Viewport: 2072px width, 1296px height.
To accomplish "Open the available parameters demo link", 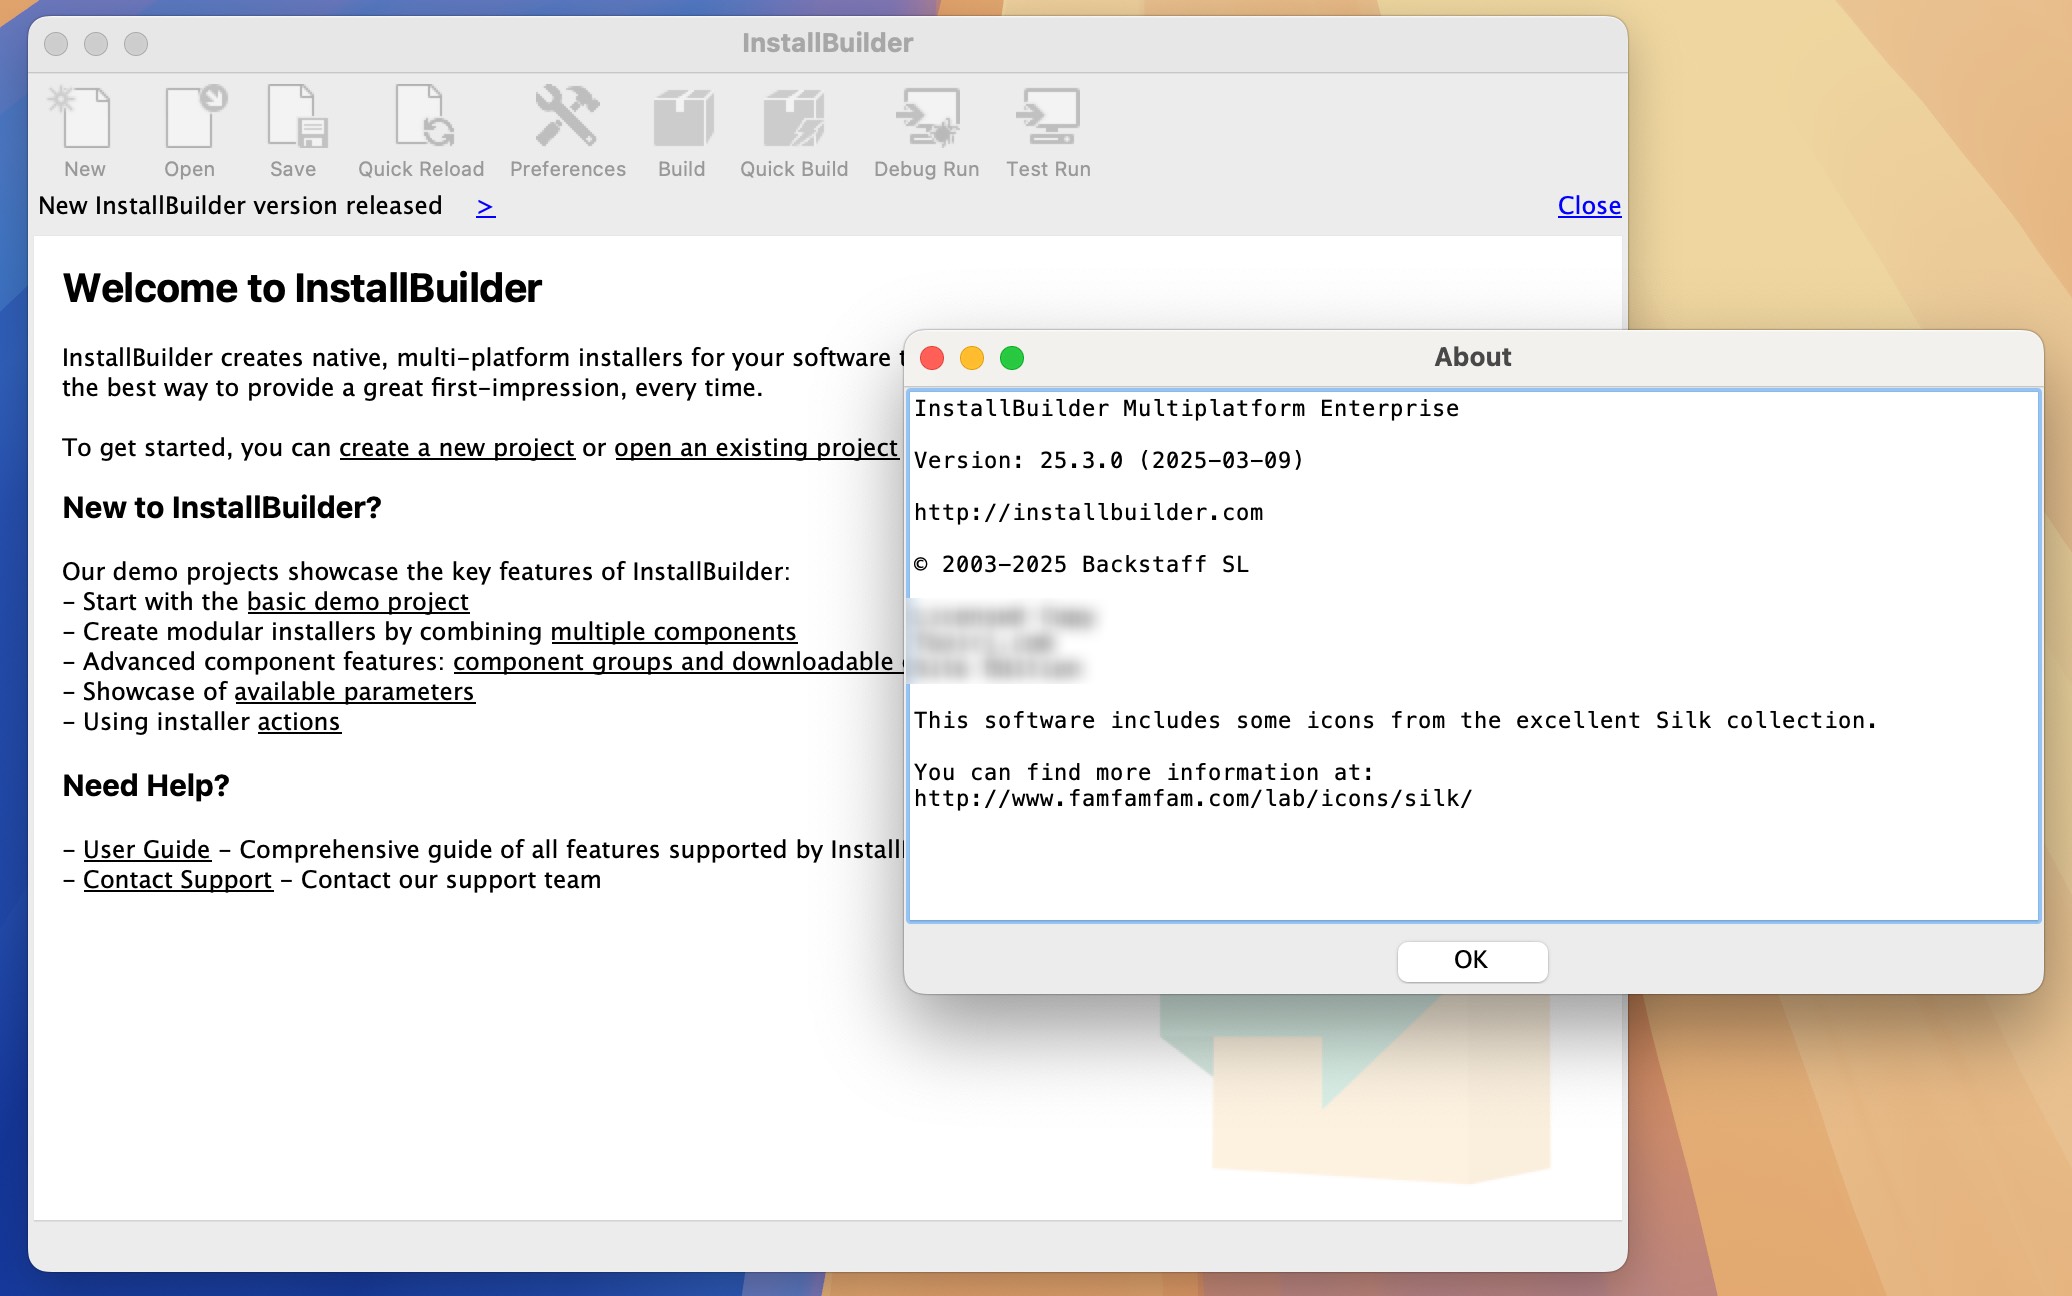I will [x=354, y=692].
